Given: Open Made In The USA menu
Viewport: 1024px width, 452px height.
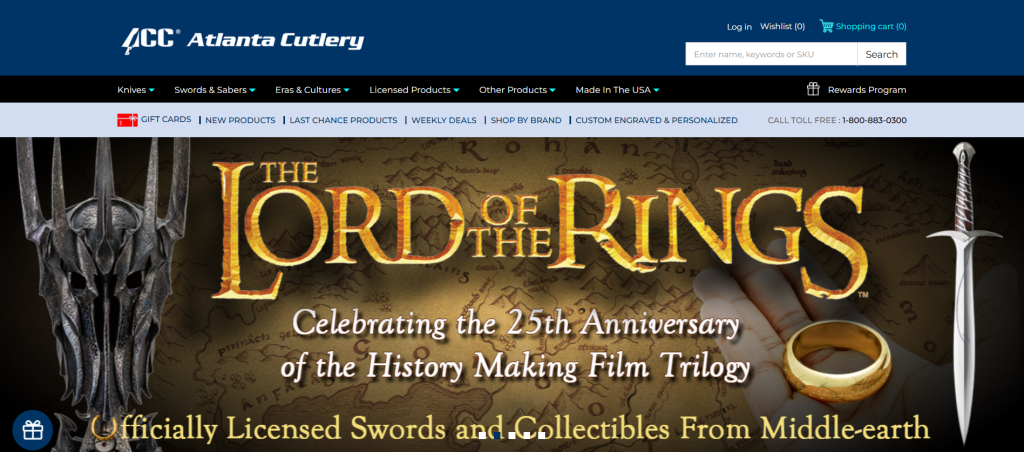Looking at the screenshot, I should click(x=617, y=90).
